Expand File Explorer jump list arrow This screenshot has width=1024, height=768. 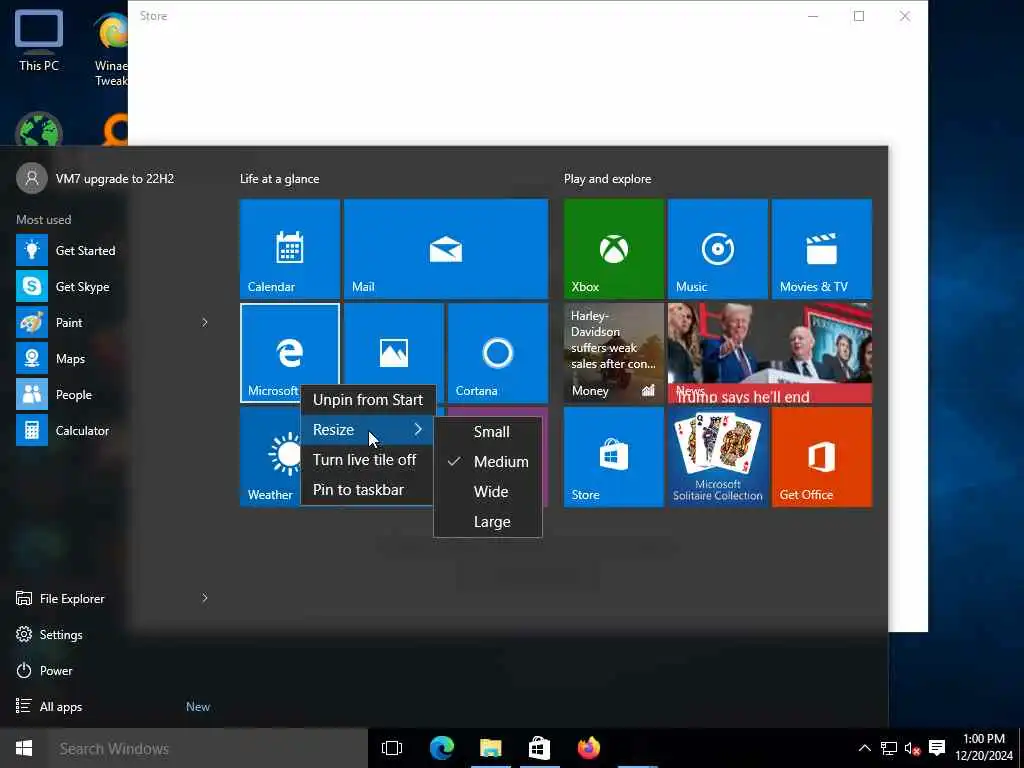pyautogui.click(x=204, y=598)
